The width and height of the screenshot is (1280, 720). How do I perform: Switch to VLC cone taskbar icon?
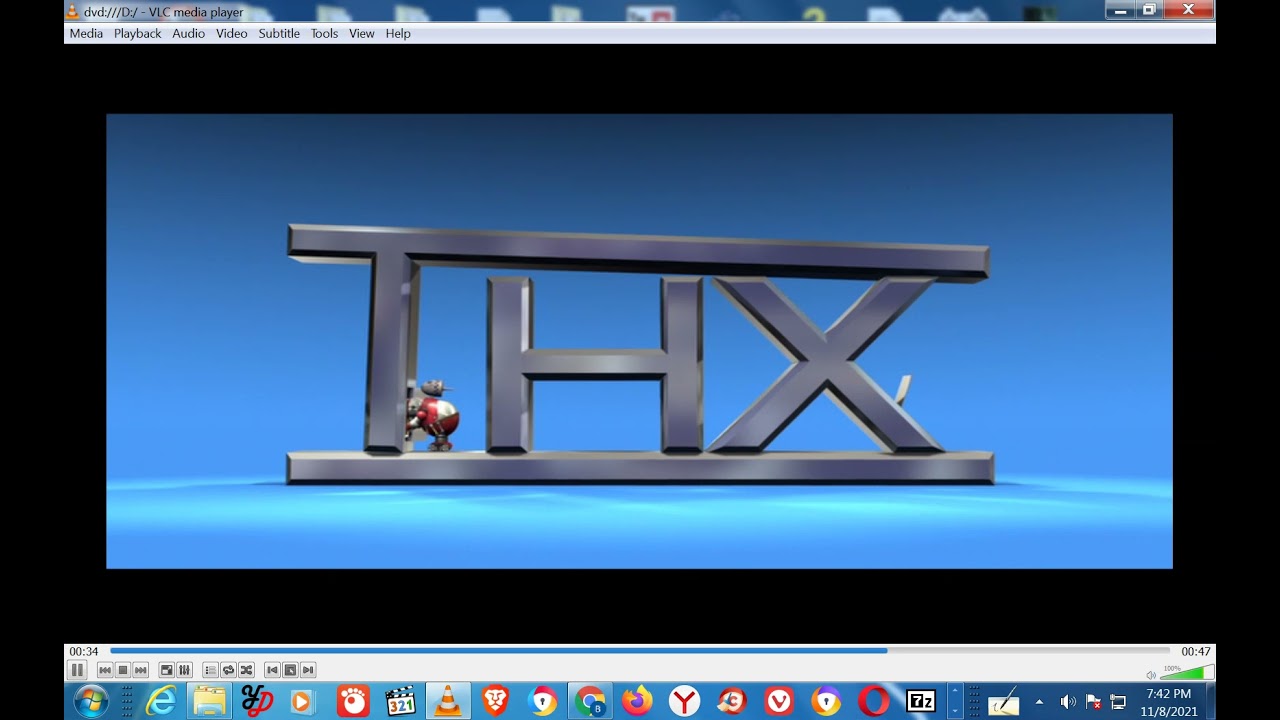pos(448,701)
